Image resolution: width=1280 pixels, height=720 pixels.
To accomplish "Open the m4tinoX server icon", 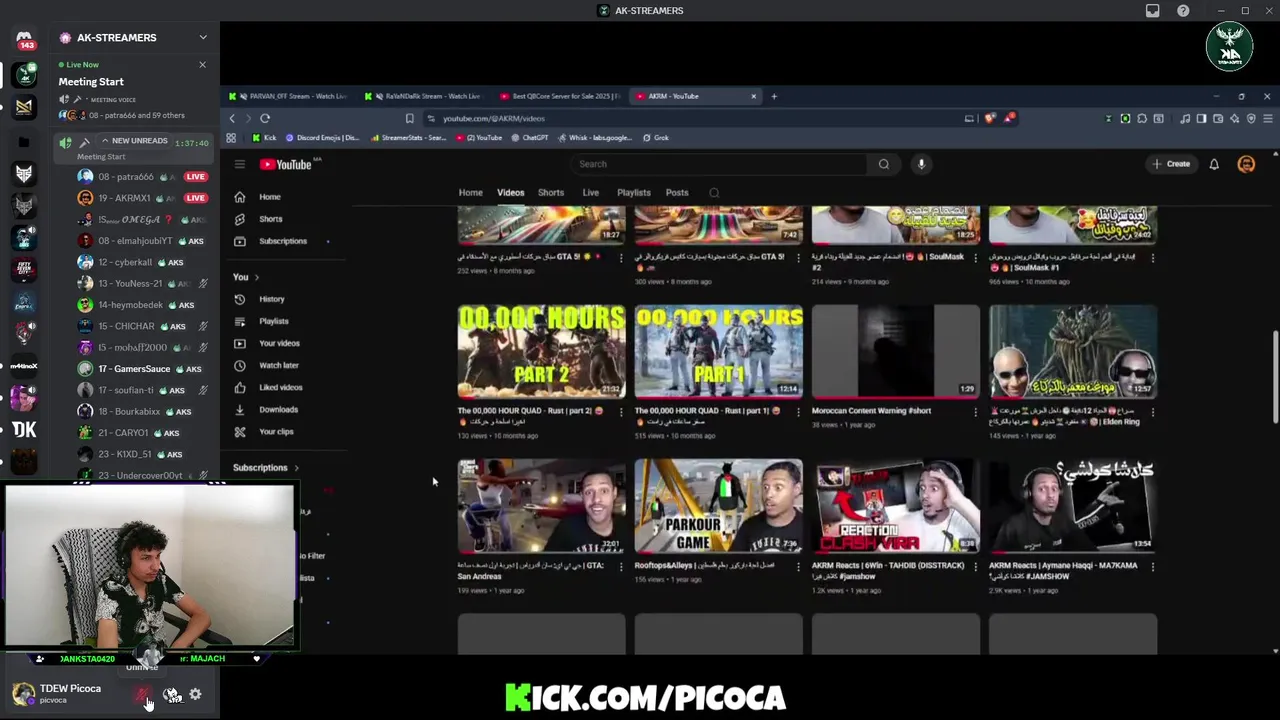I will [24, 366].
